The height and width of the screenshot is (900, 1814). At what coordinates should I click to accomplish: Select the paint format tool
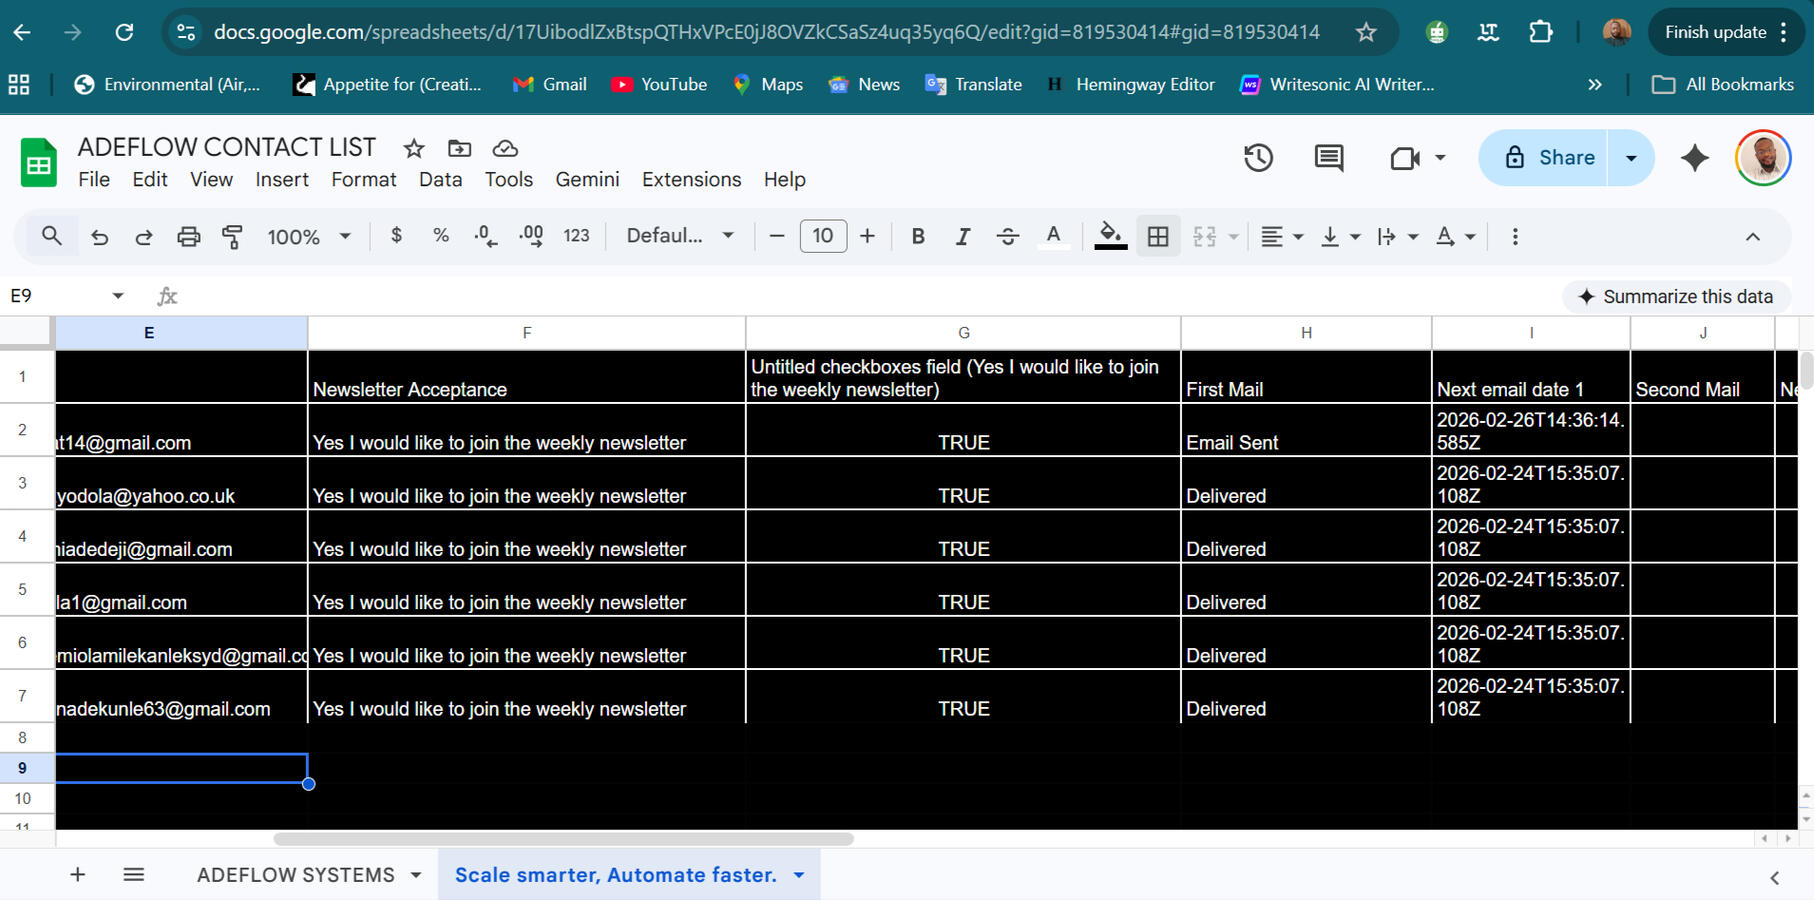[232, 236]
